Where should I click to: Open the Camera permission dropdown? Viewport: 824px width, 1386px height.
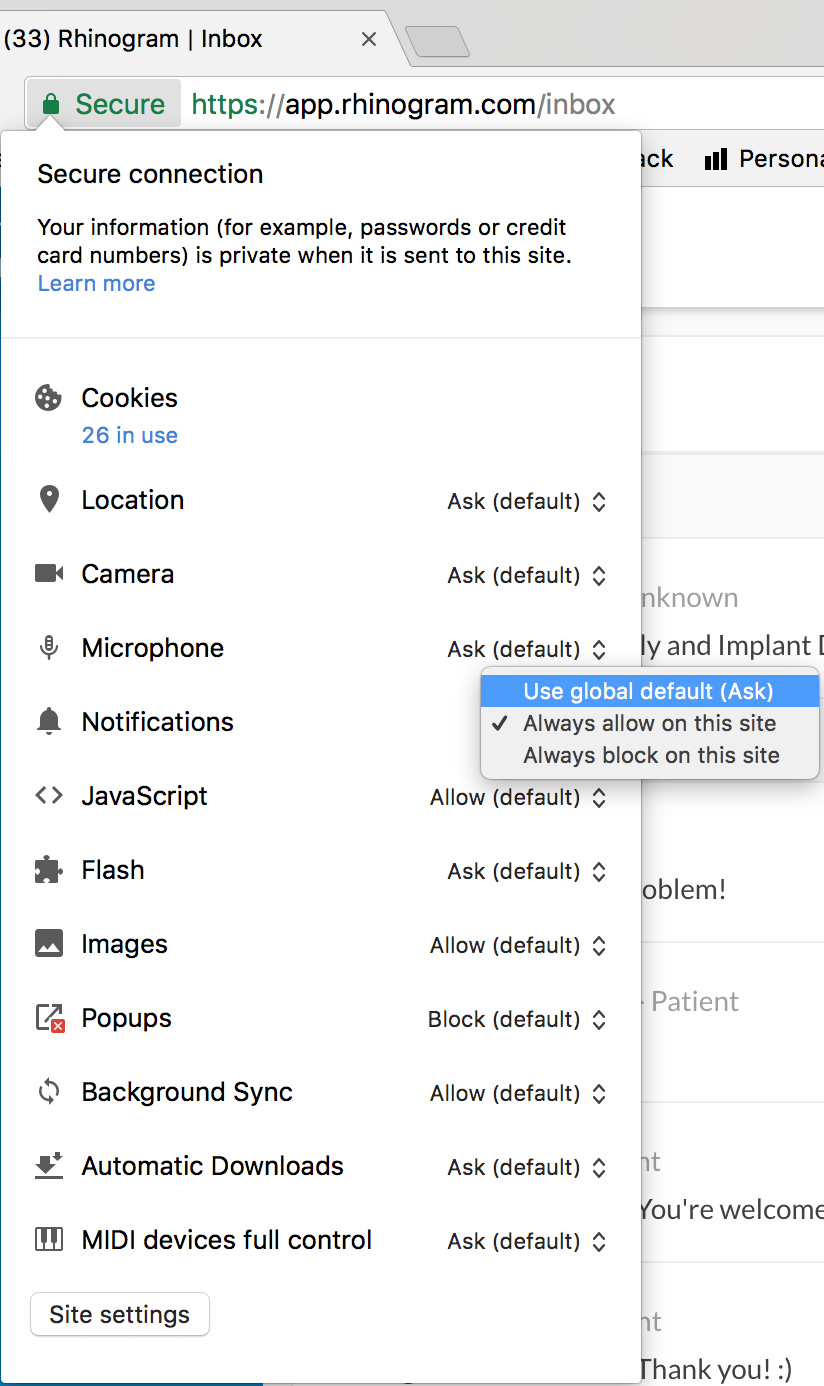(527, 575)
